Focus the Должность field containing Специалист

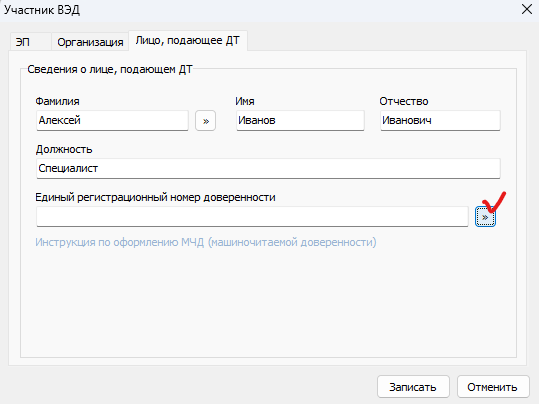268,168
